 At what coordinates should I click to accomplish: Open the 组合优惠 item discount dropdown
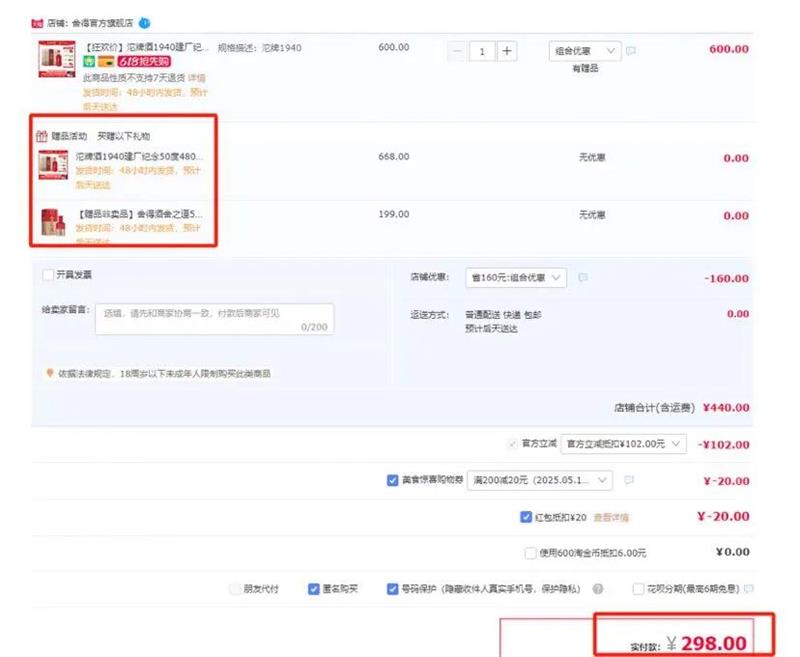point(584,50)
